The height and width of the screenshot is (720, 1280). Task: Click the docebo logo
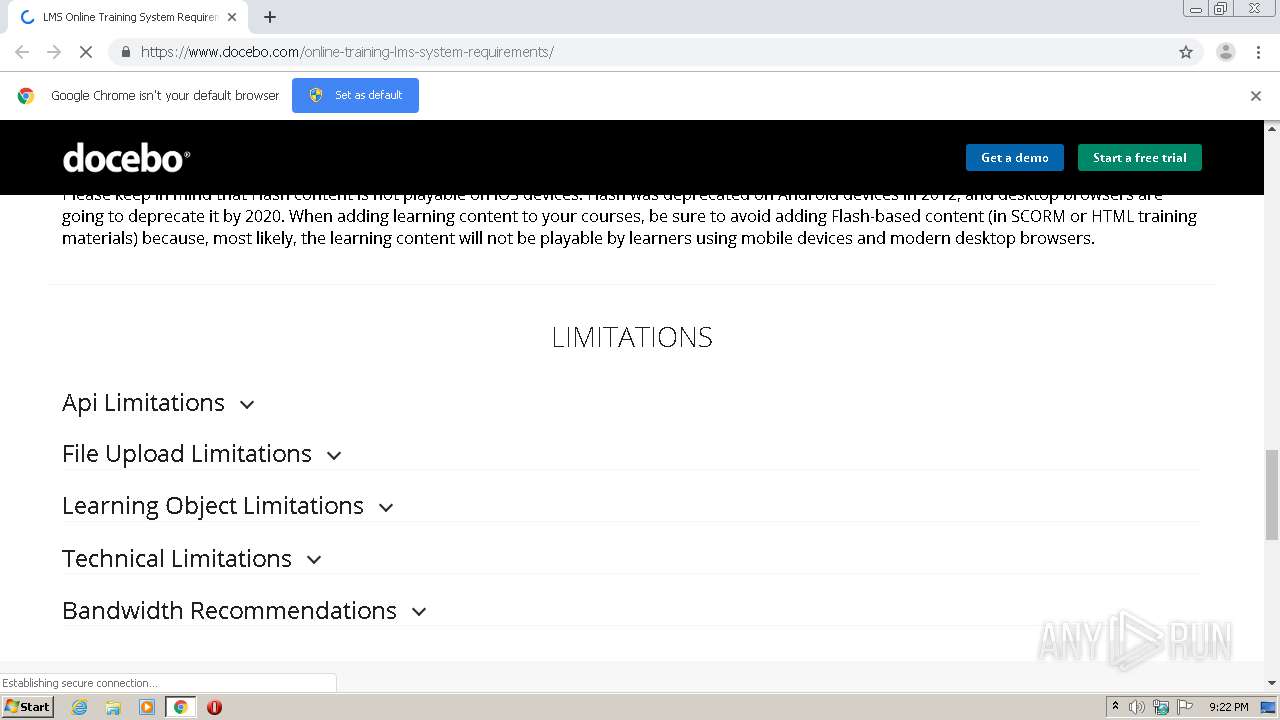126,158
